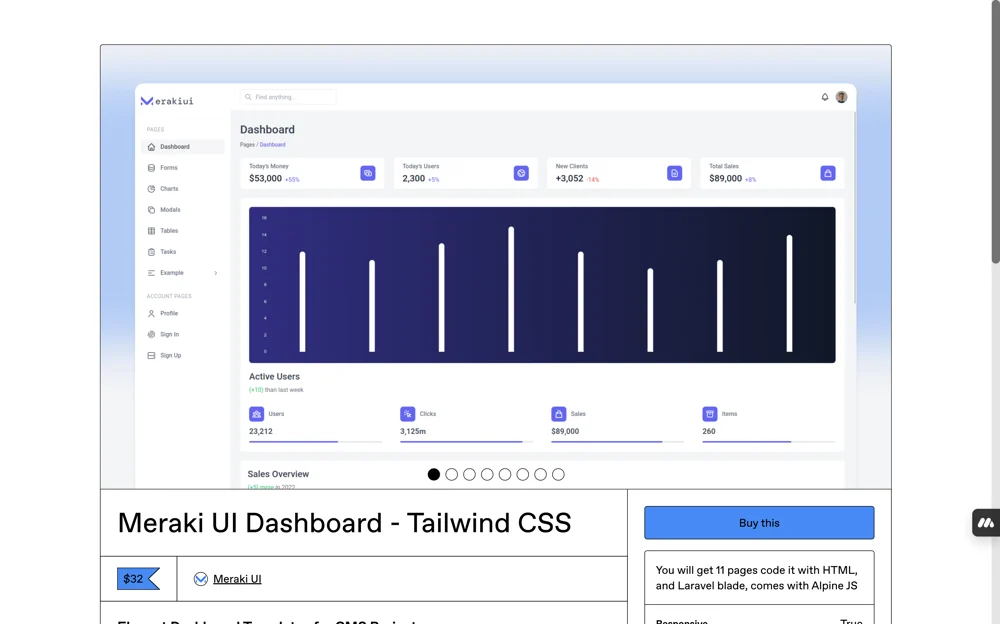The image size is (1000, 624).
Task: Click the Merakiui logo in the preview
Action: click(x=166, y=101)
